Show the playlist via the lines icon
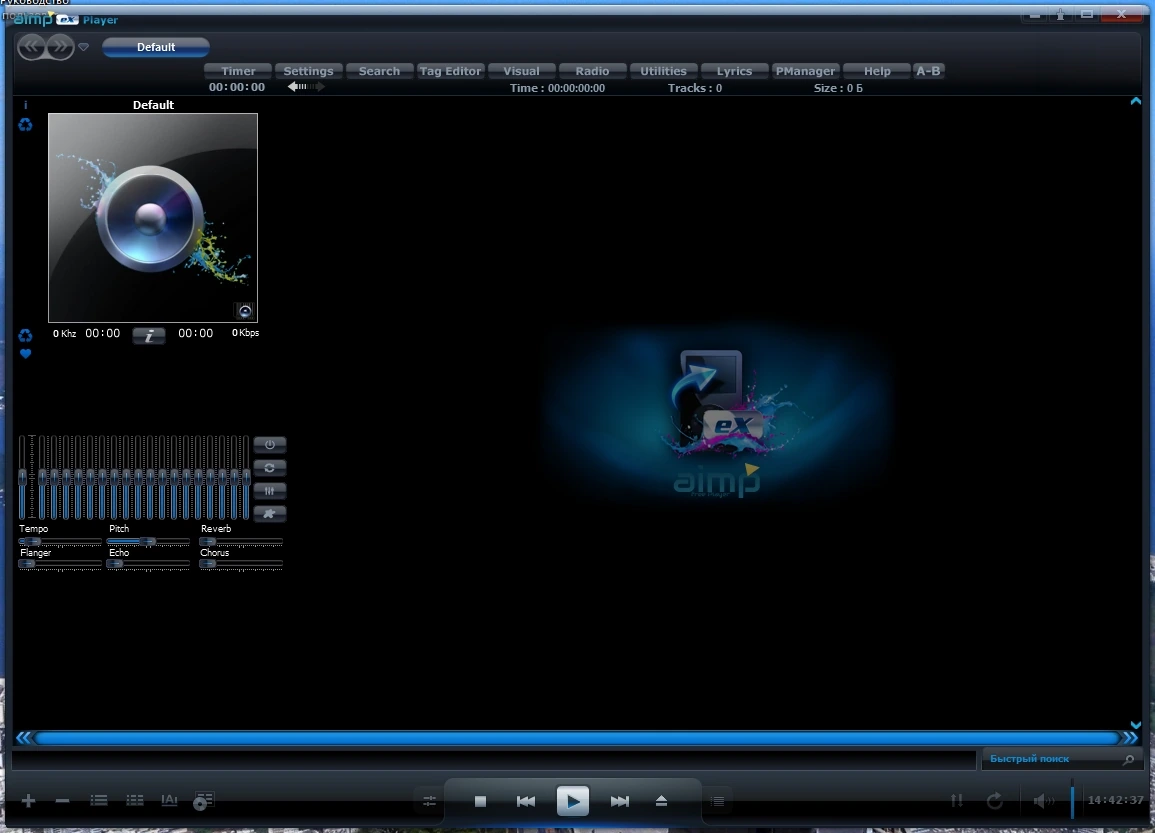This screenshot has height=833, width=1155. point(717,801)
